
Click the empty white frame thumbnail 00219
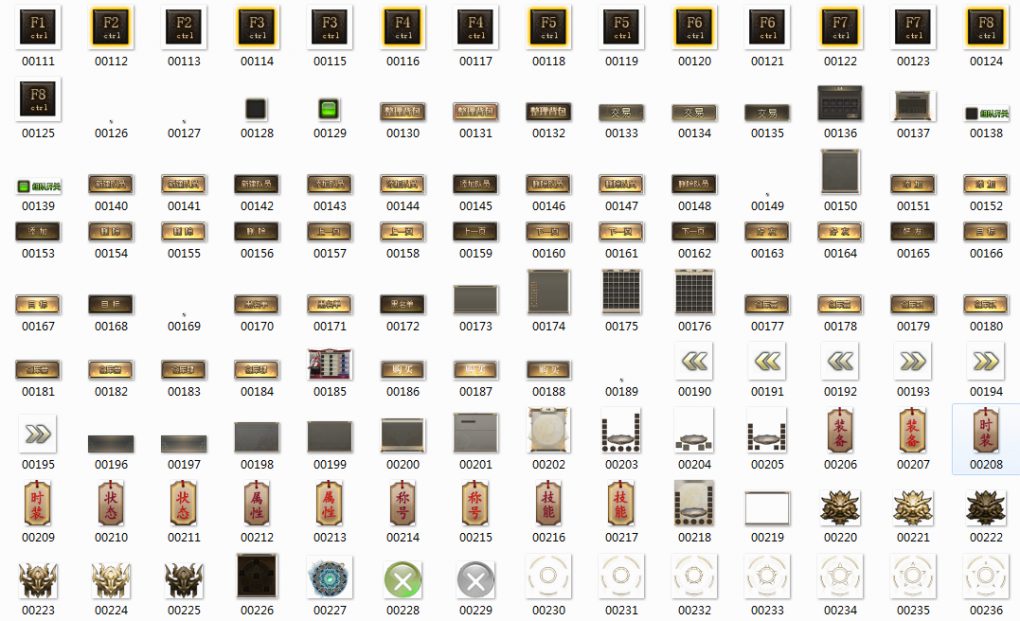coord(767,508)
